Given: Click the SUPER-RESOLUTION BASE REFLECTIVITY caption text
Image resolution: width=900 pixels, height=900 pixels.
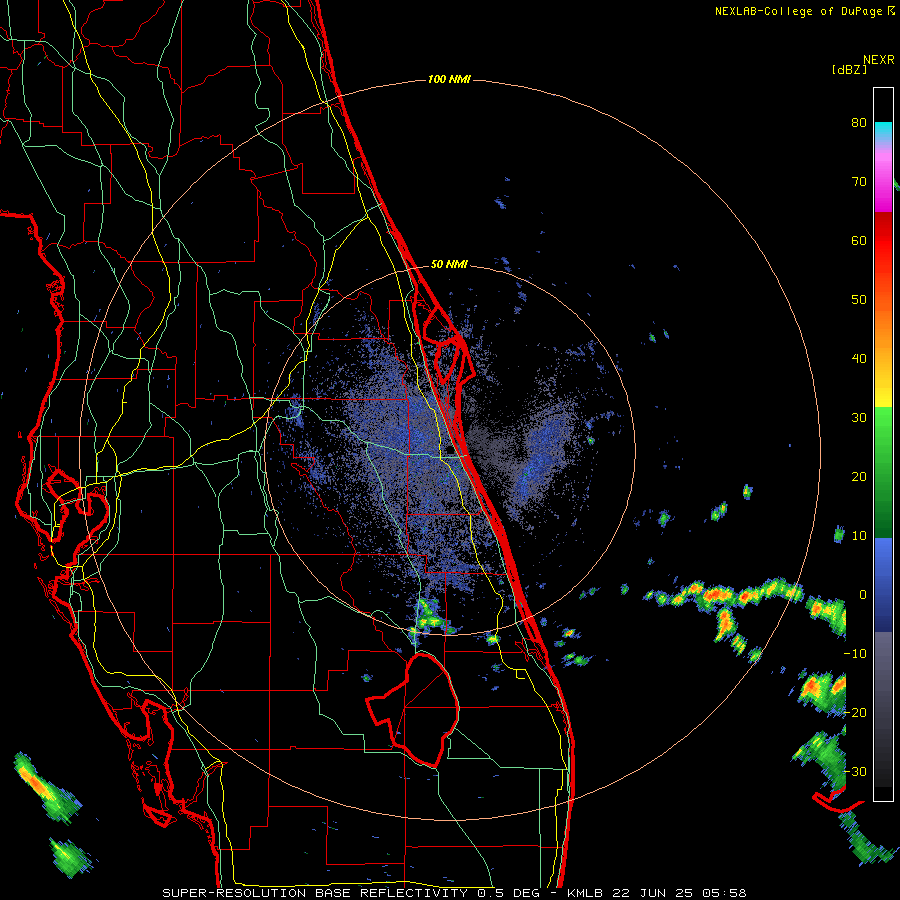Looking at the screenshot, I should (315, 893).
